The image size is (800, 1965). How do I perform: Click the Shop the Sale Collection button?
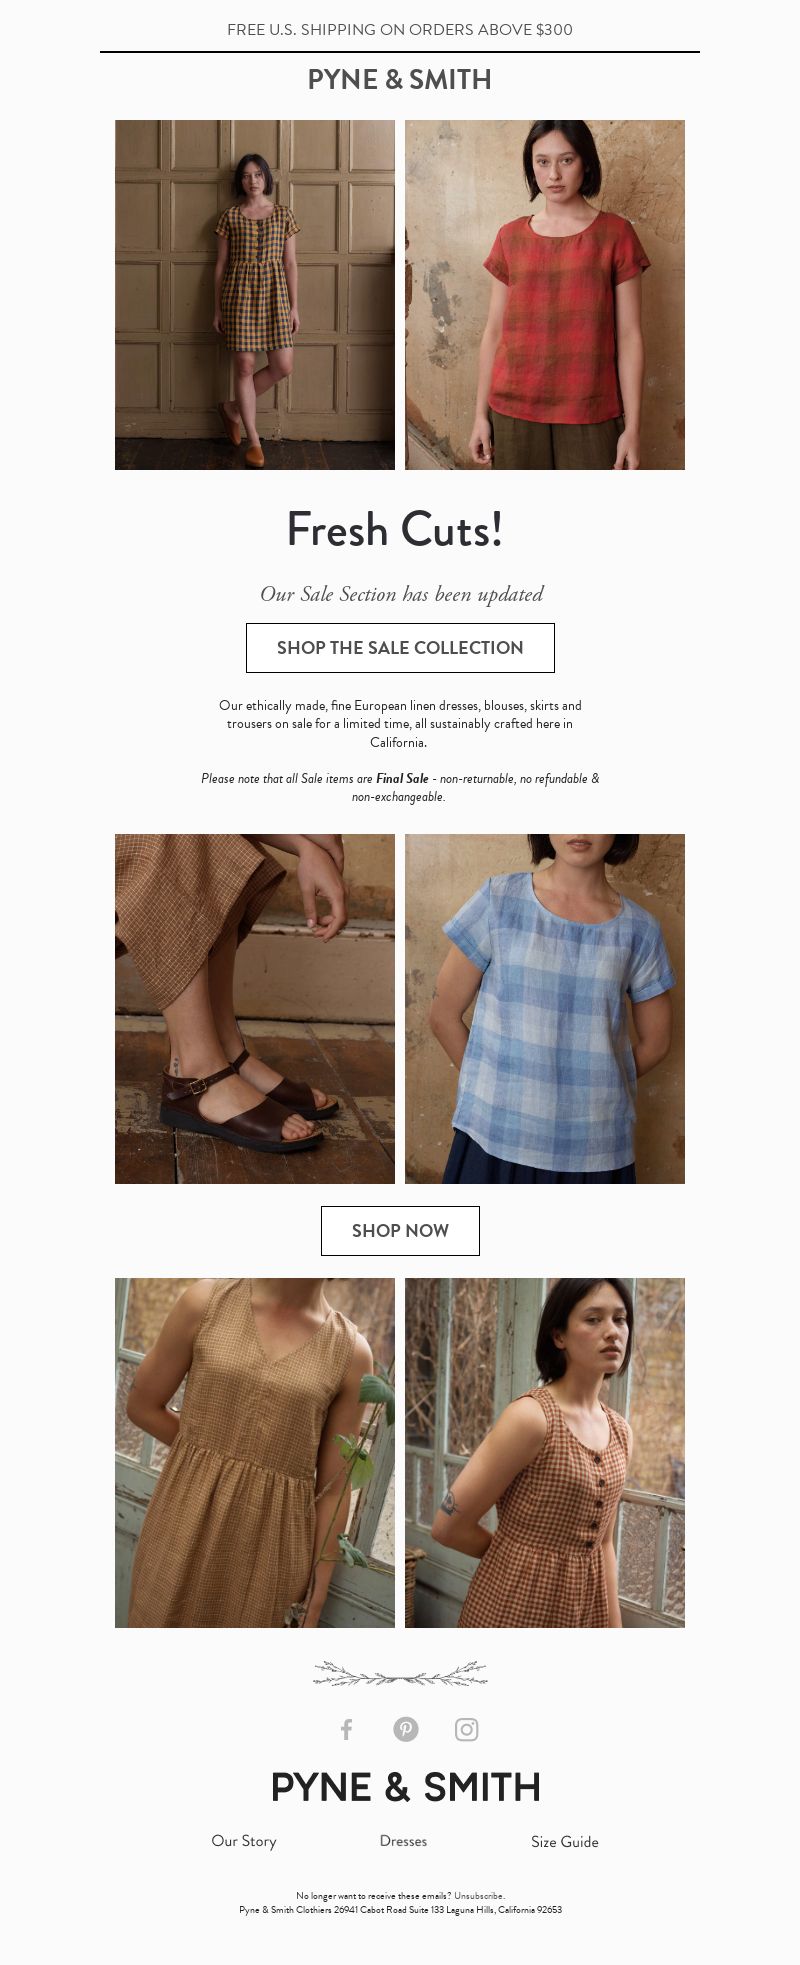(400, 648)
